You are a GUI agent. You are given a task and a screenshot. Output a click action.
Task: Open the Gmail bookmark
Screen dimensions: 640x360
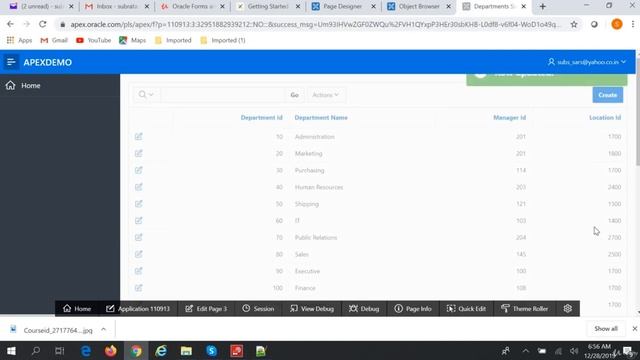pyautogui.click(x=54, y=40)
